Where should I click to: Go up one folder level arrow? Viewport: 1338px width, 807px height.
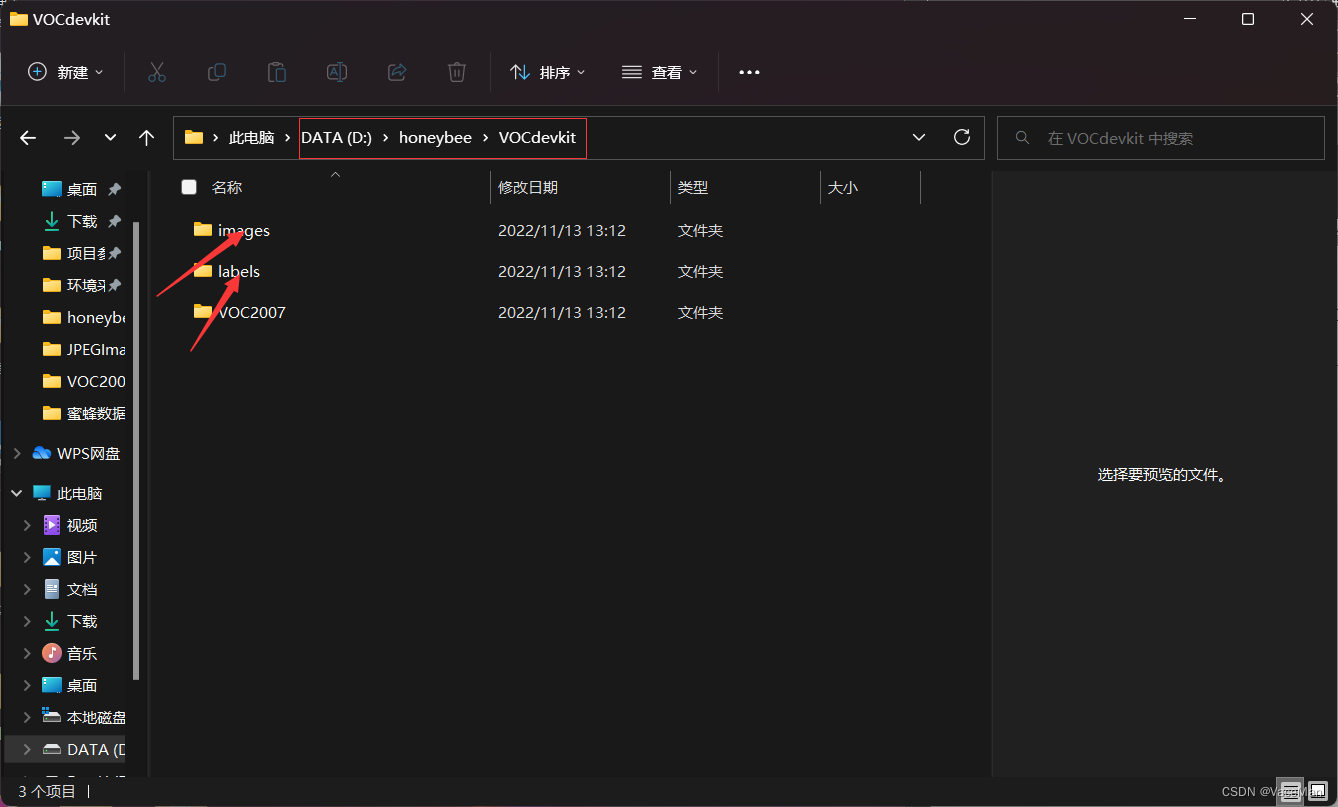point(147,138)
